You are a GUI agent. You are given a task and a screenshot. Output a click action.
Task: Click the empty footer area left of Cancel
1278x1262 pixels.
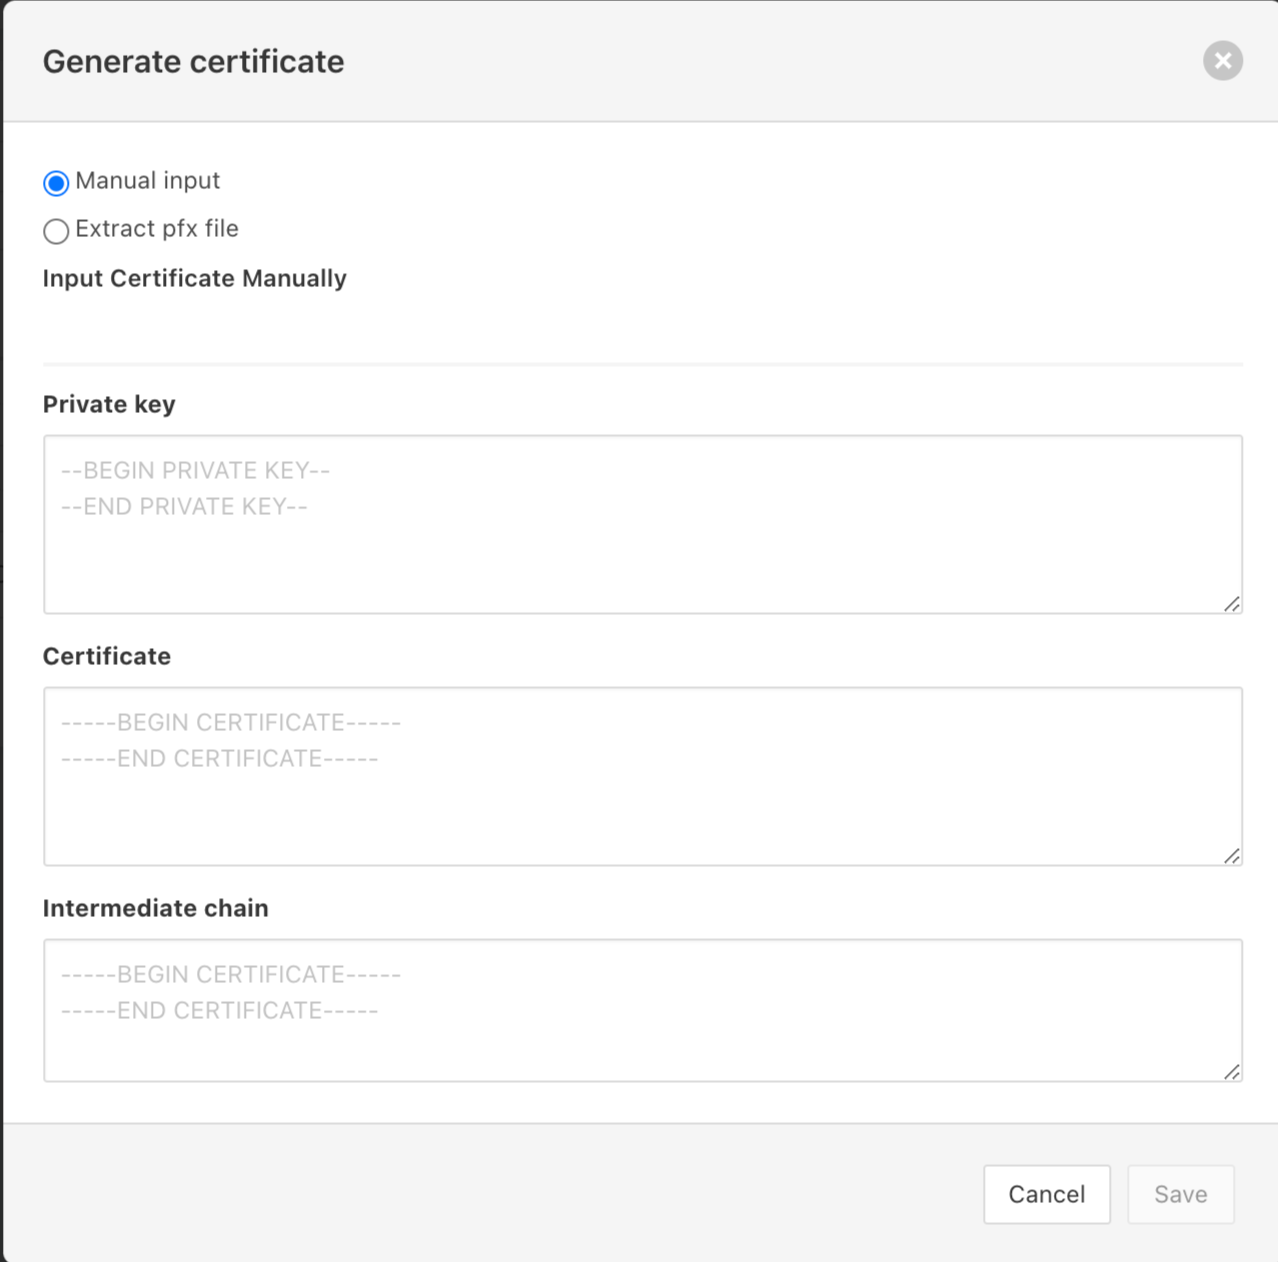pos(500,1194)
